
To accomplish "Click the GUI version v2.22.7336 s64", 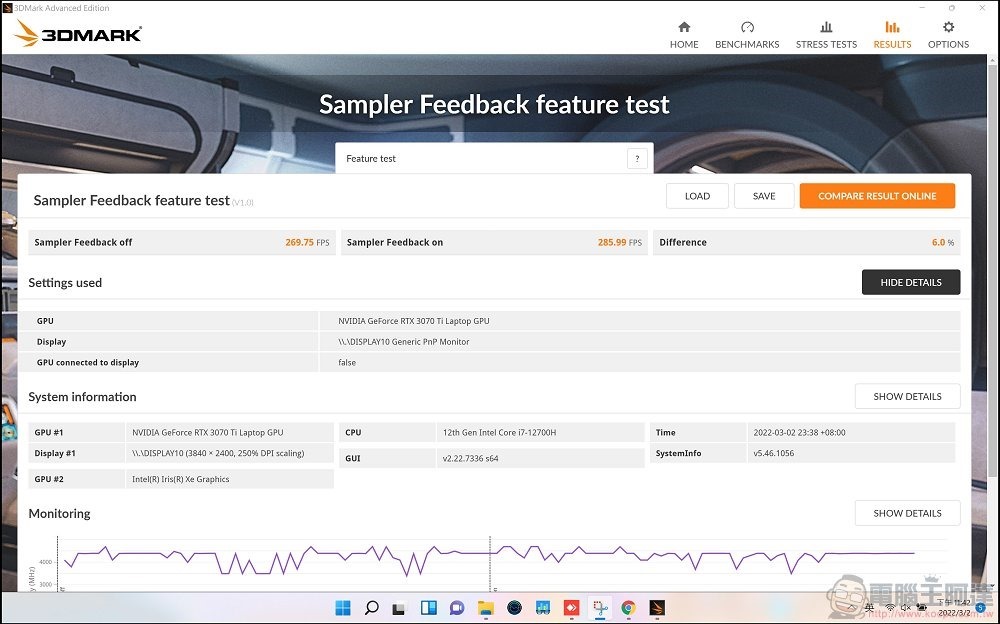I will 470,458.
